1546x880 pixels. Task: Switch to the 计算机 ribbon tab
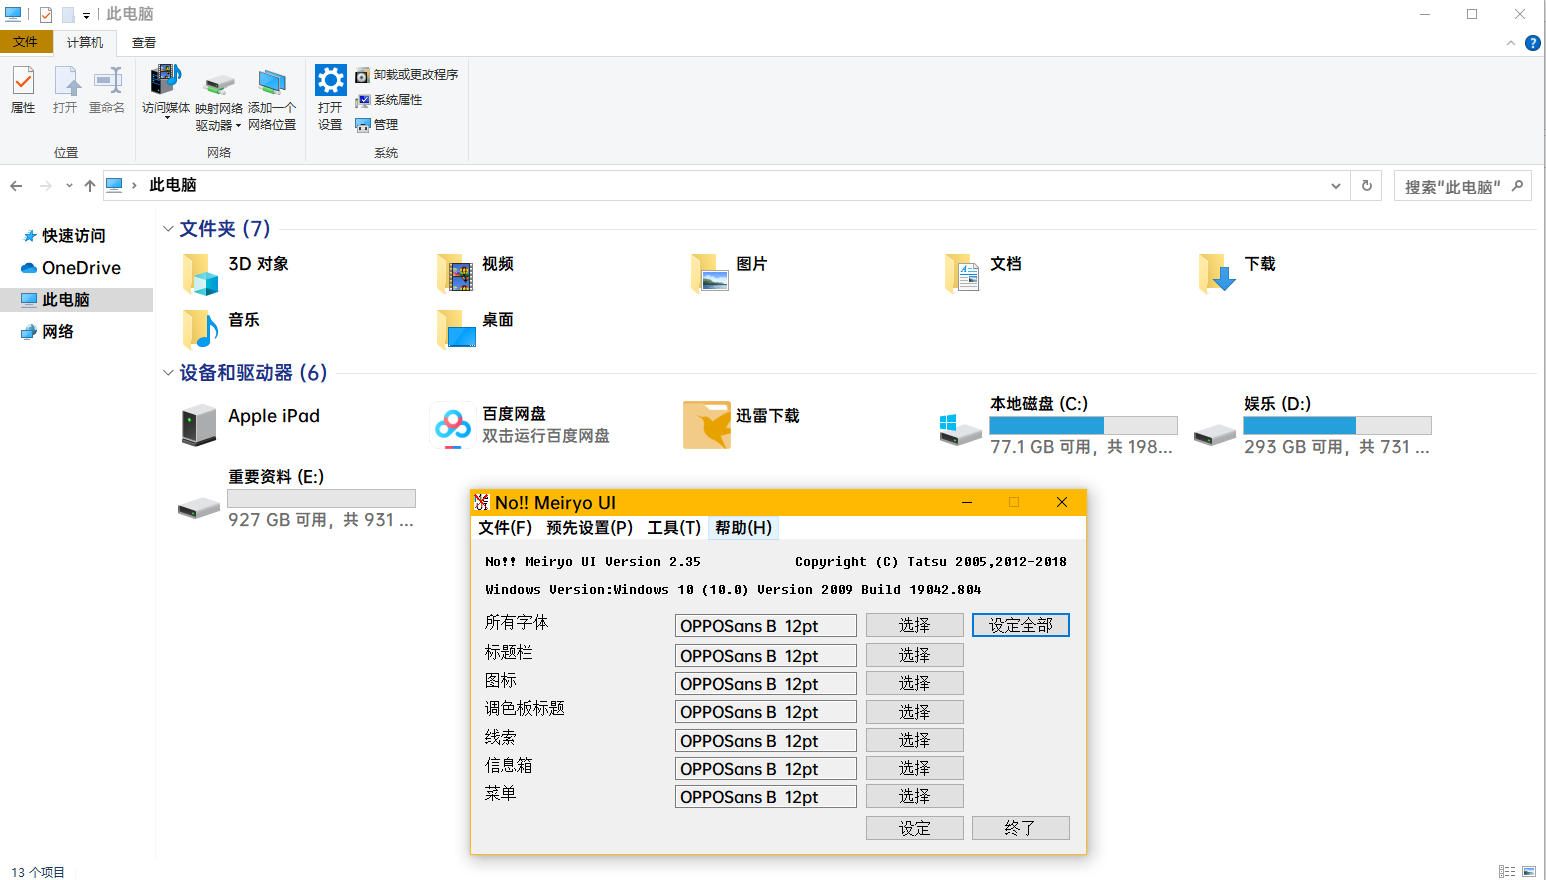(x=85, y=42)
